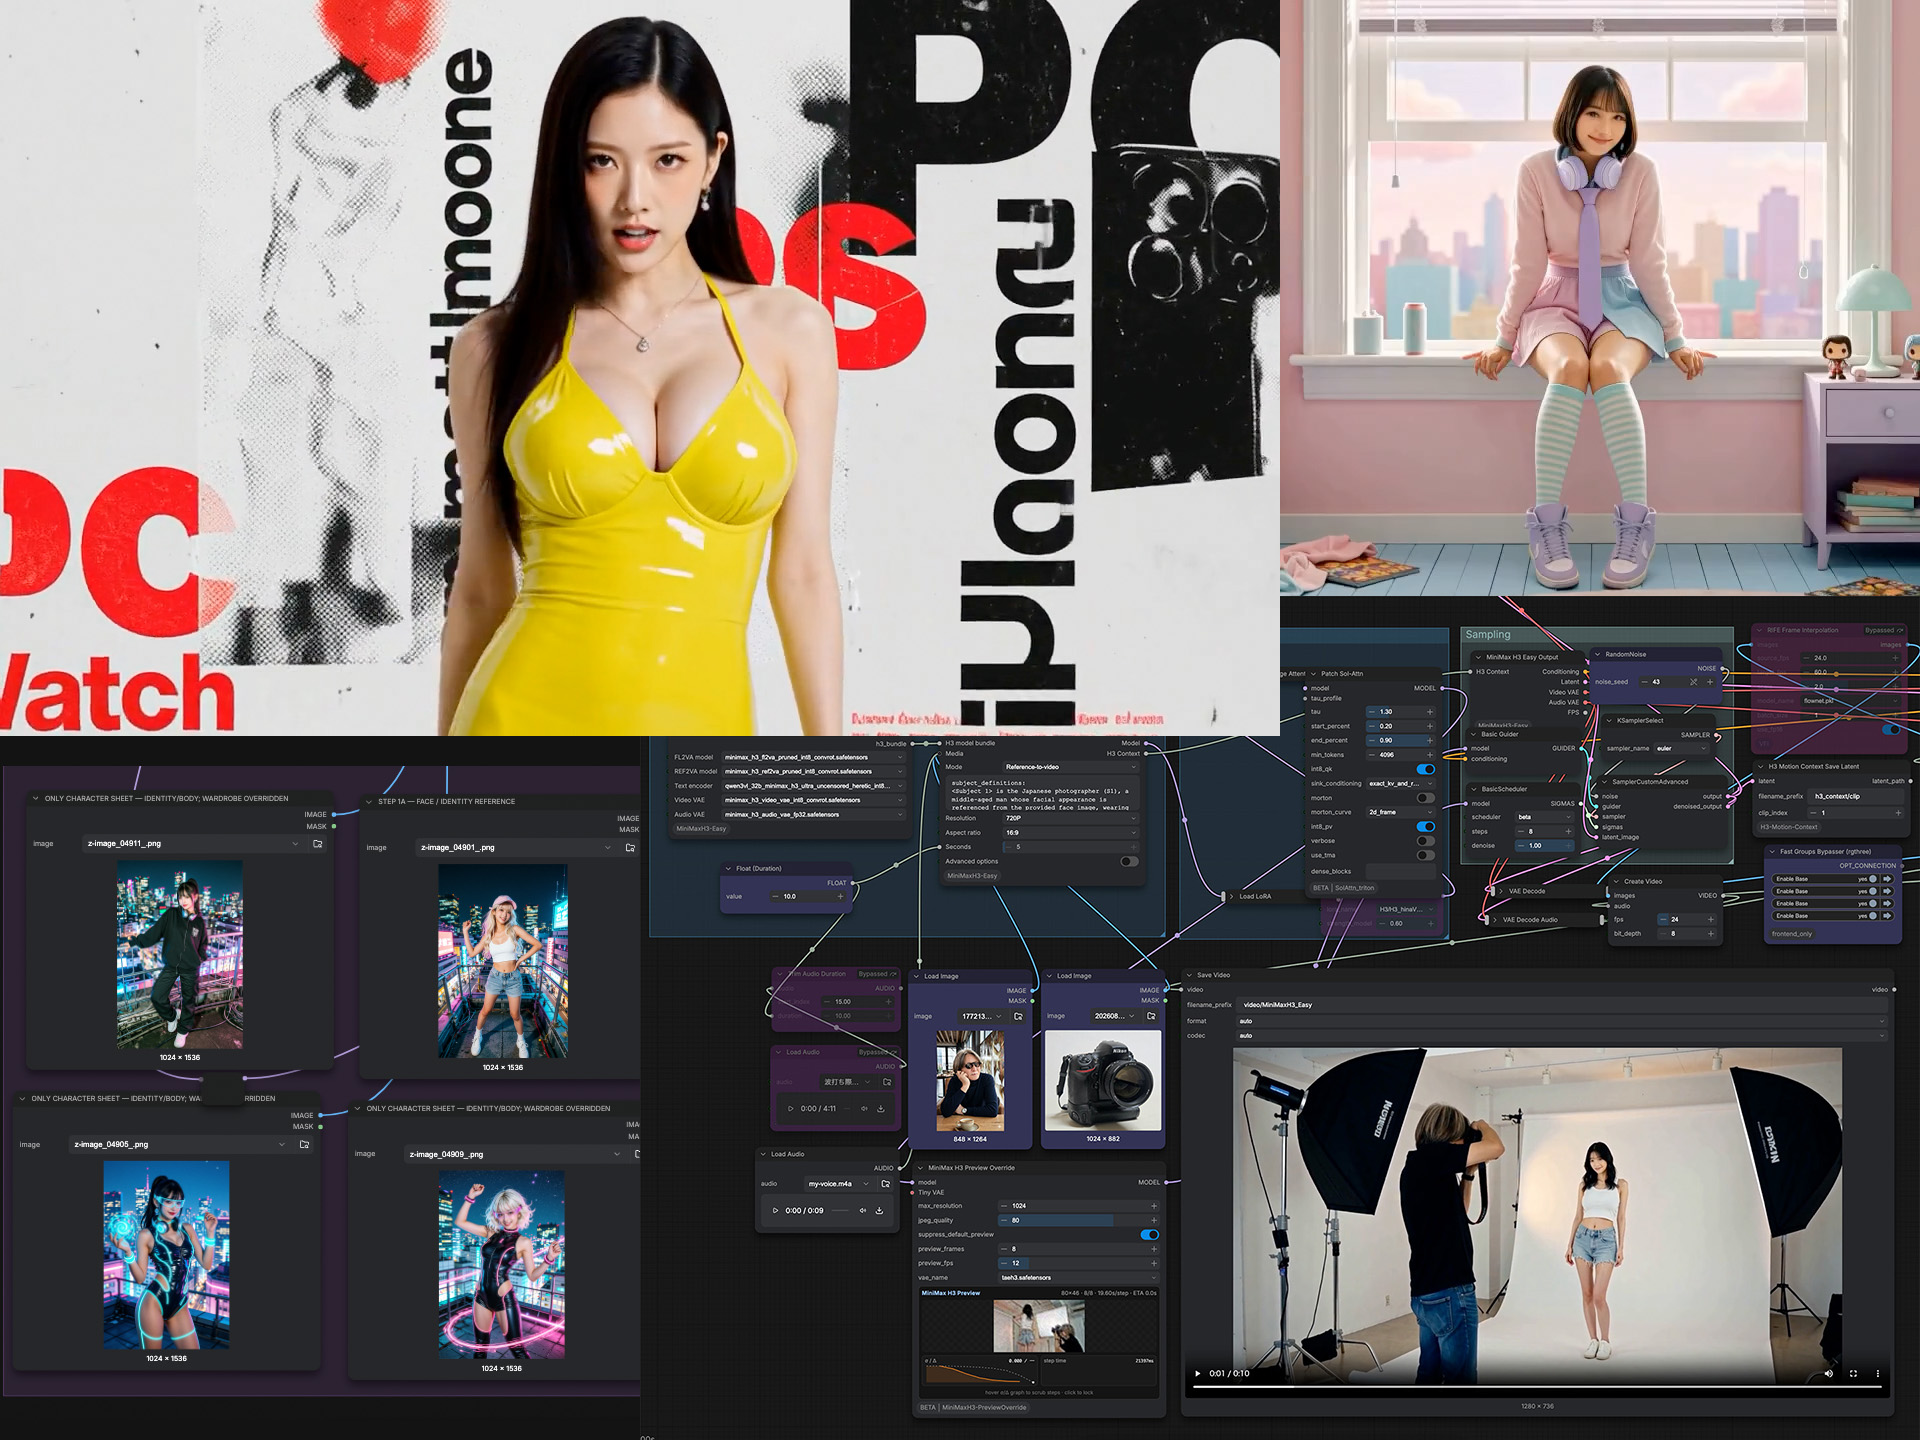
Task: Play the bypassed 4:11 audio track
Action: 791,1108
